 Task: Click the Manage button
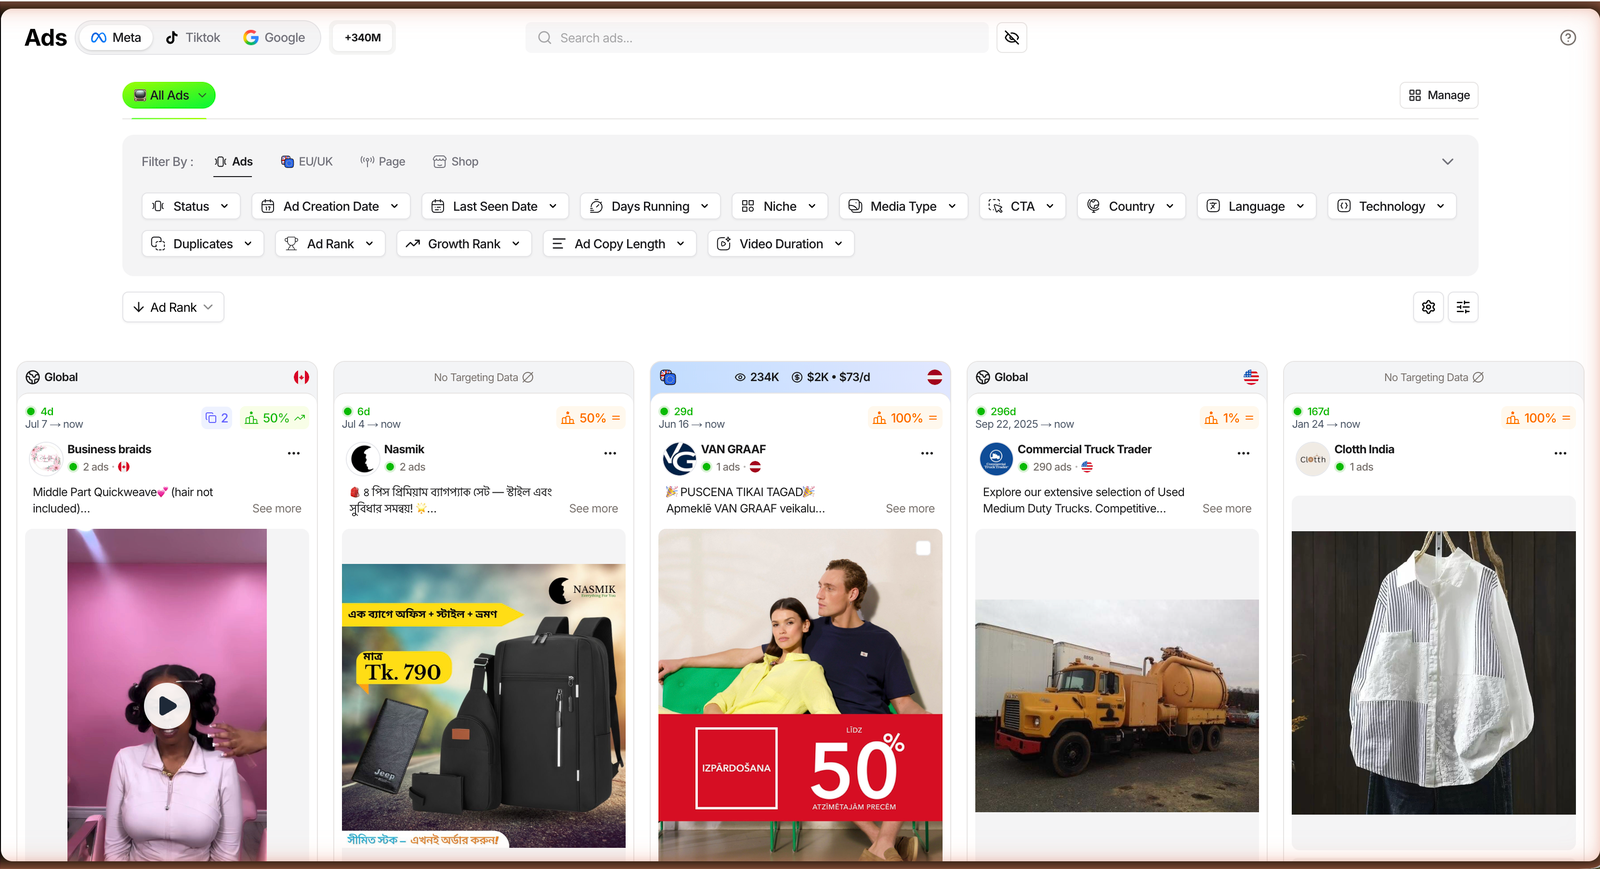(1439, 95)
